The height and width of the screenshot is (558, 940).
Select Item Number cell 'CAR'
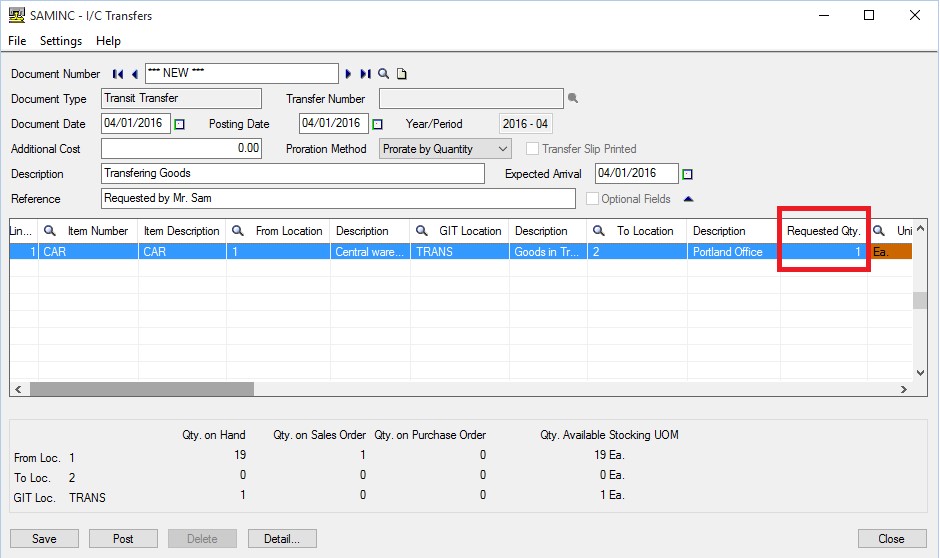(88, 252)
